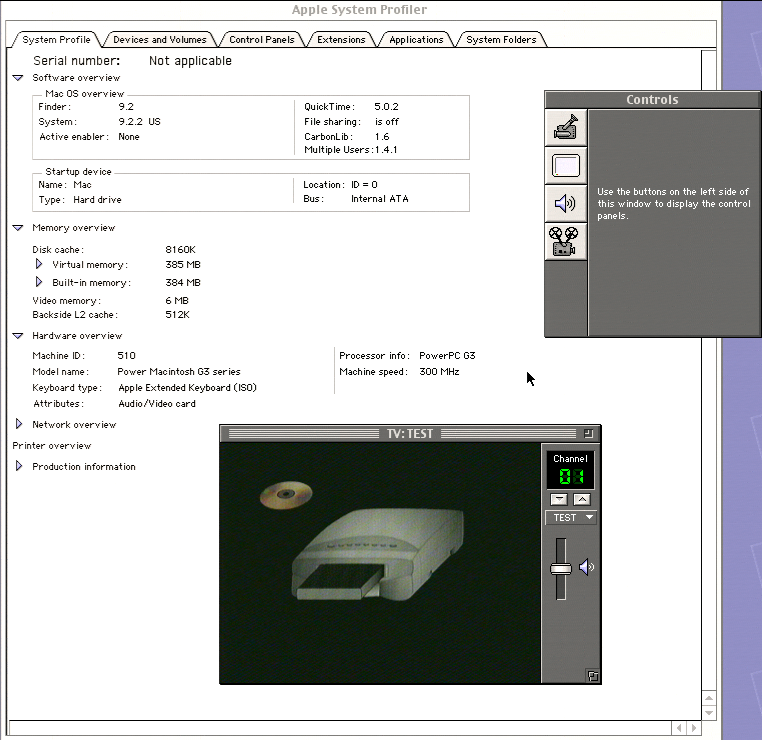Switch to Devices and Volumes tab

(x=159, y=40)
